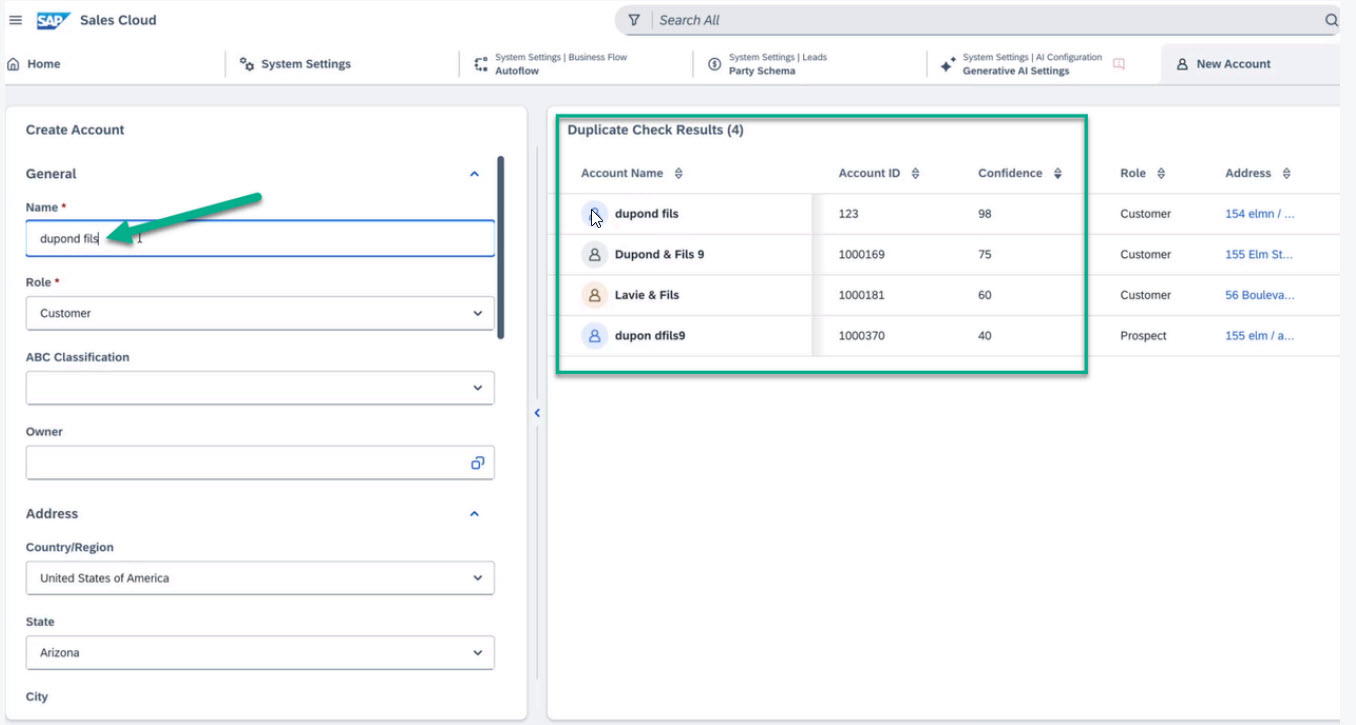Click Account ID 1000181
The width and height of the screenshot is (1356, 725).
[861, 295]
